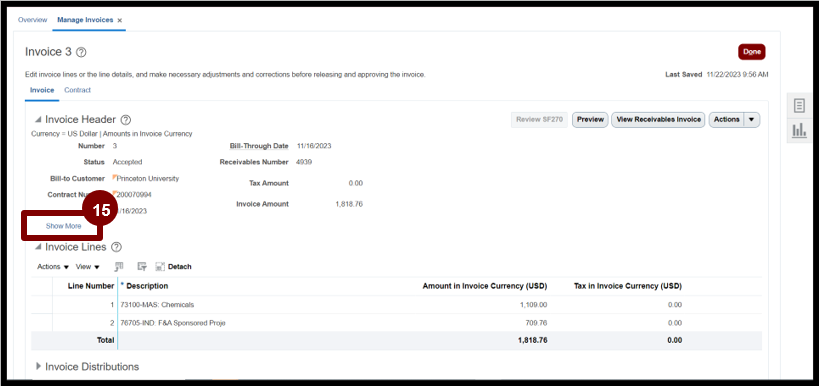
Task: Click the Invoice Amount value 1,818.76 in header
Action: tap(348, 204)
